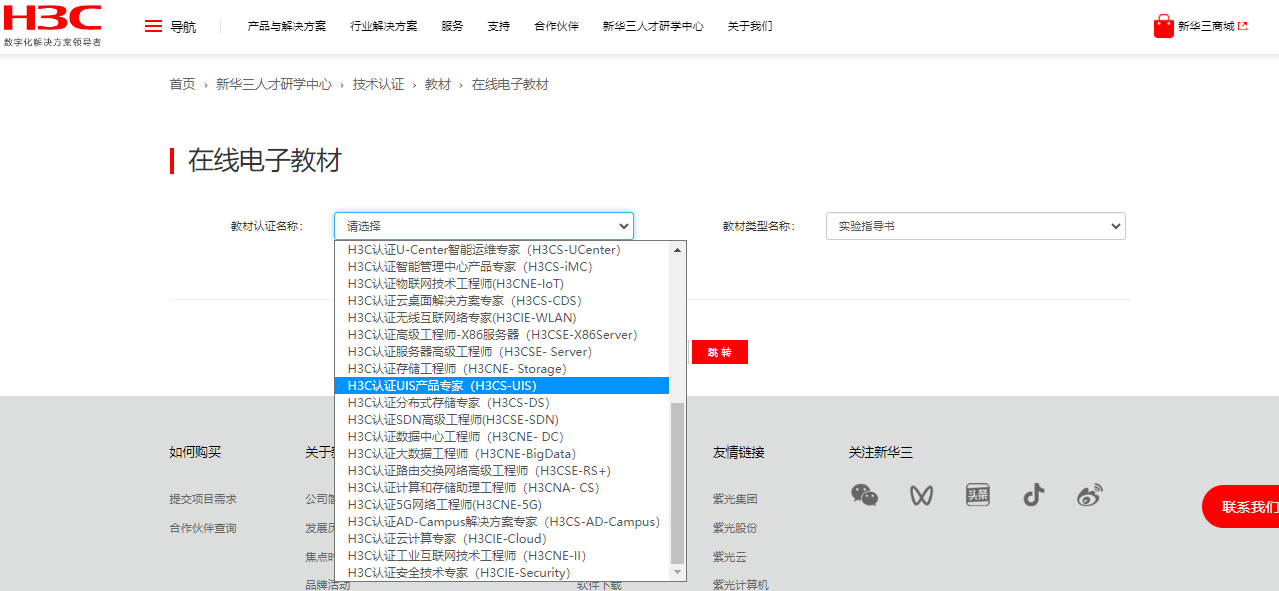Select H3CNE- DC option in list
The image size is (1279, 591).
(x=502, y=437)
